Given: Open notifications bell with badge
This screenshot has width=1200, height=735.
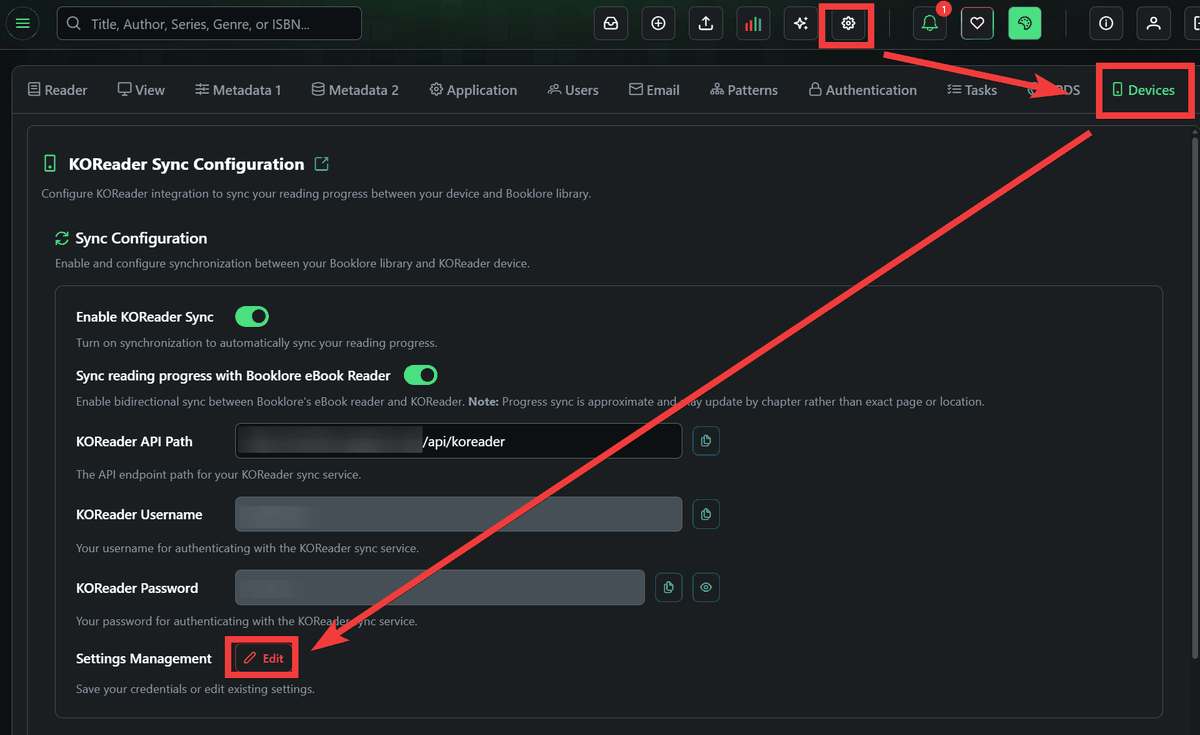Looking at the screenshot, I should tap(929, 23).
